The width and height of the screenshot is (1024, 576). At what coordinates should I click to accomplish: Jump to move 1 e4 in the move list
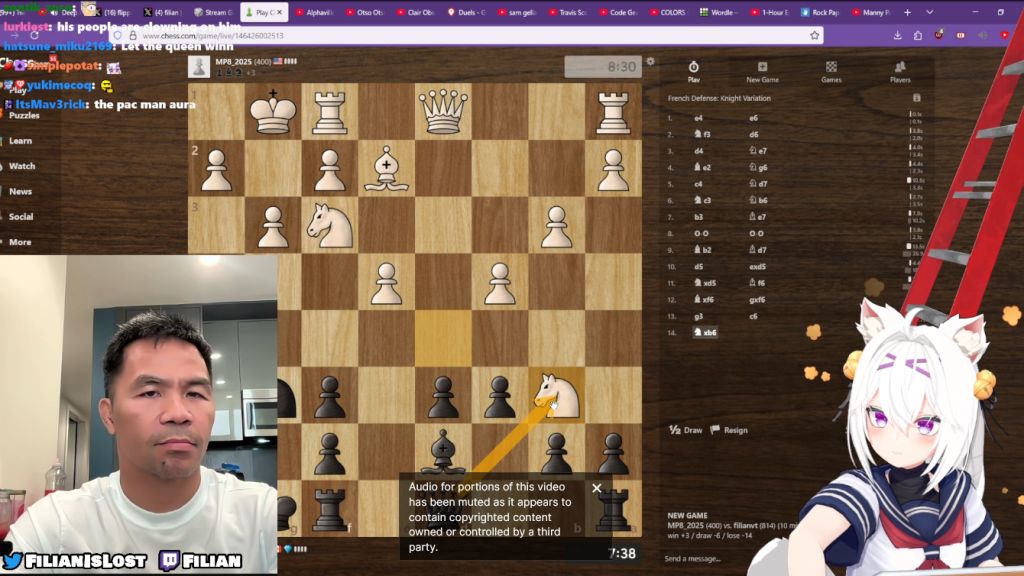(x=698, y=118)
